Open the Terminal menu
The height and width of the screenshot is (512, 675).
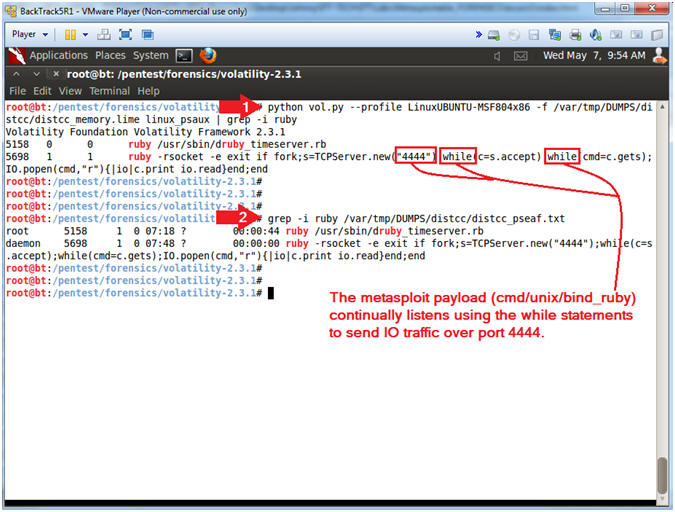(110, 91)
